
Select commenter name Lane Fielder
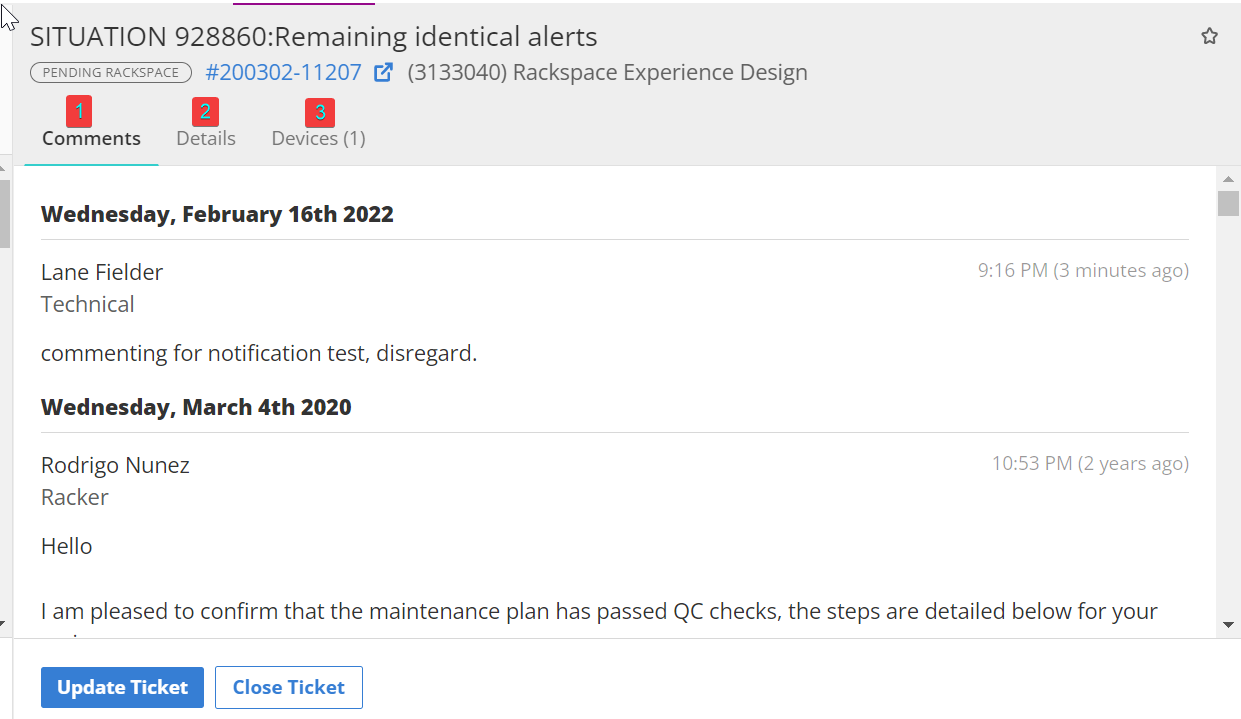pos(102,272)
